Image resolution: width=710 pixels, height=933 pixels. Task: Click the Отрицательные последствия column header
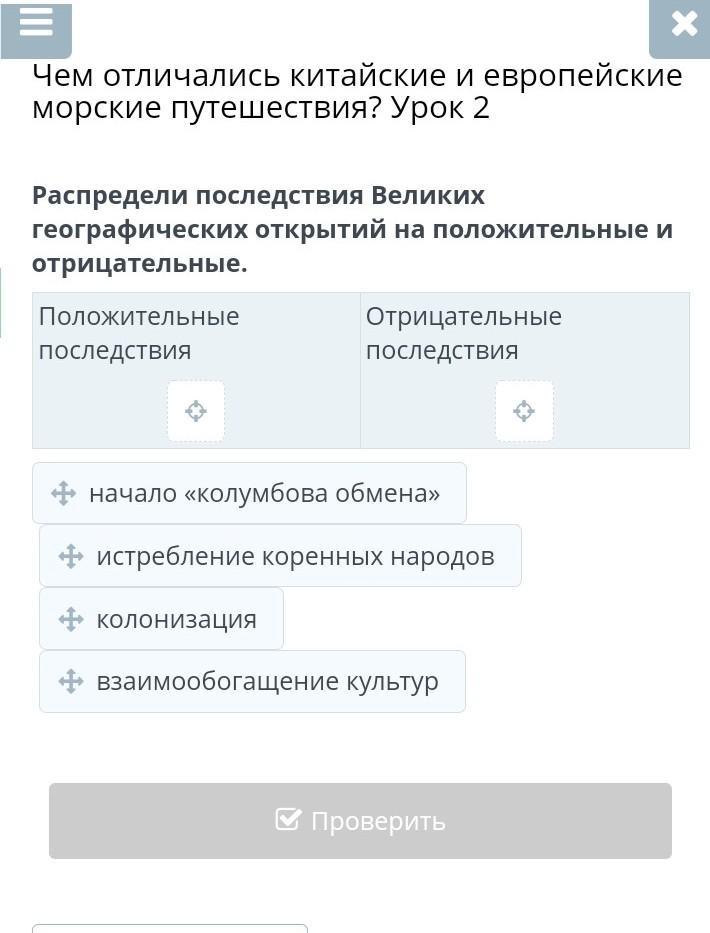click(464, 333)
